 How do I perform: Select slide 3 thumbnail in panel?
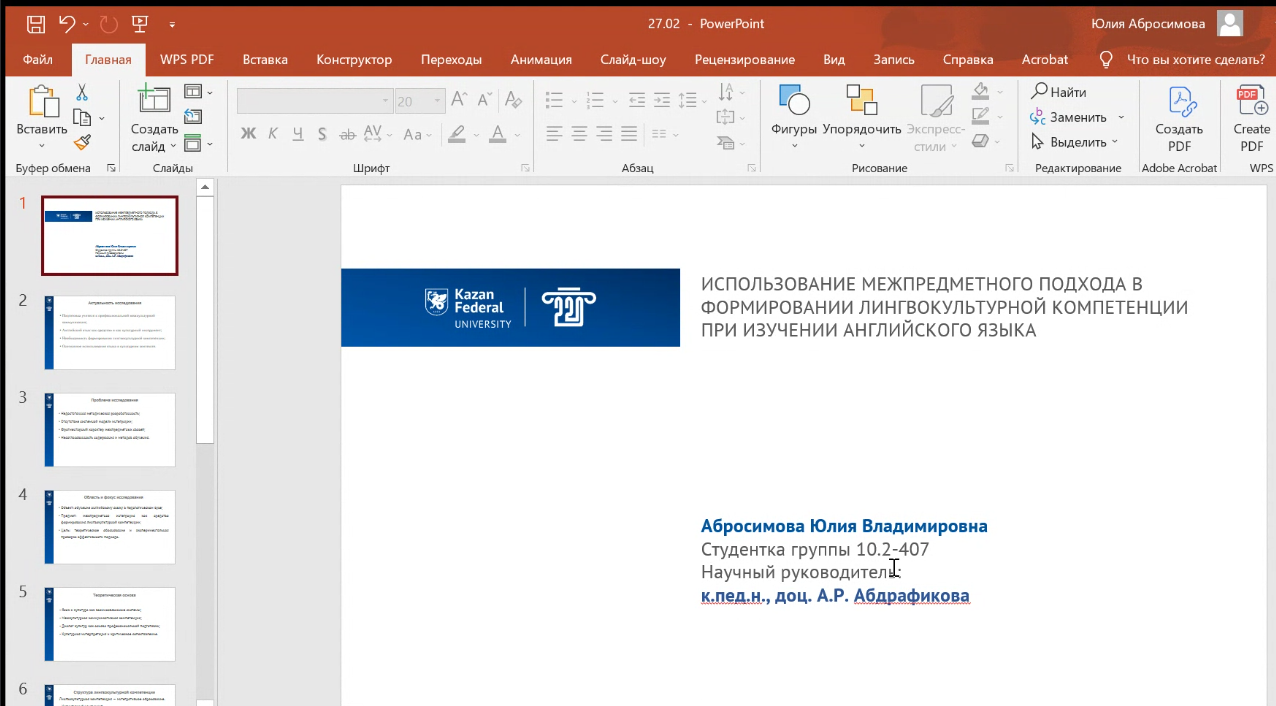[109, 429]
